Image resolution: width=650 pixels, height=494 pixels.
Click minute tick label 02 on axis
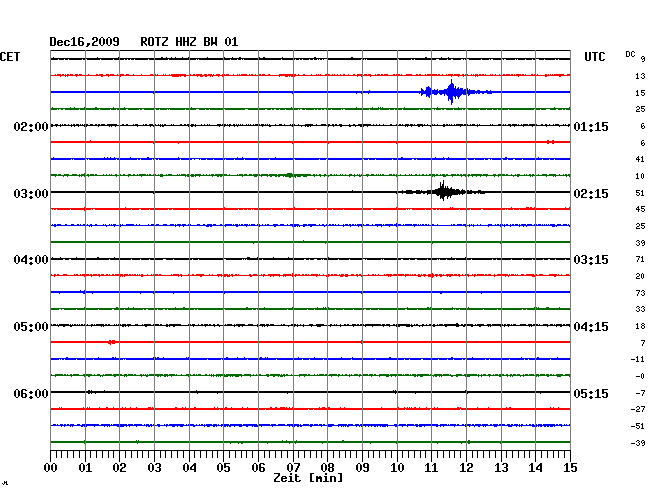[119, 468]
